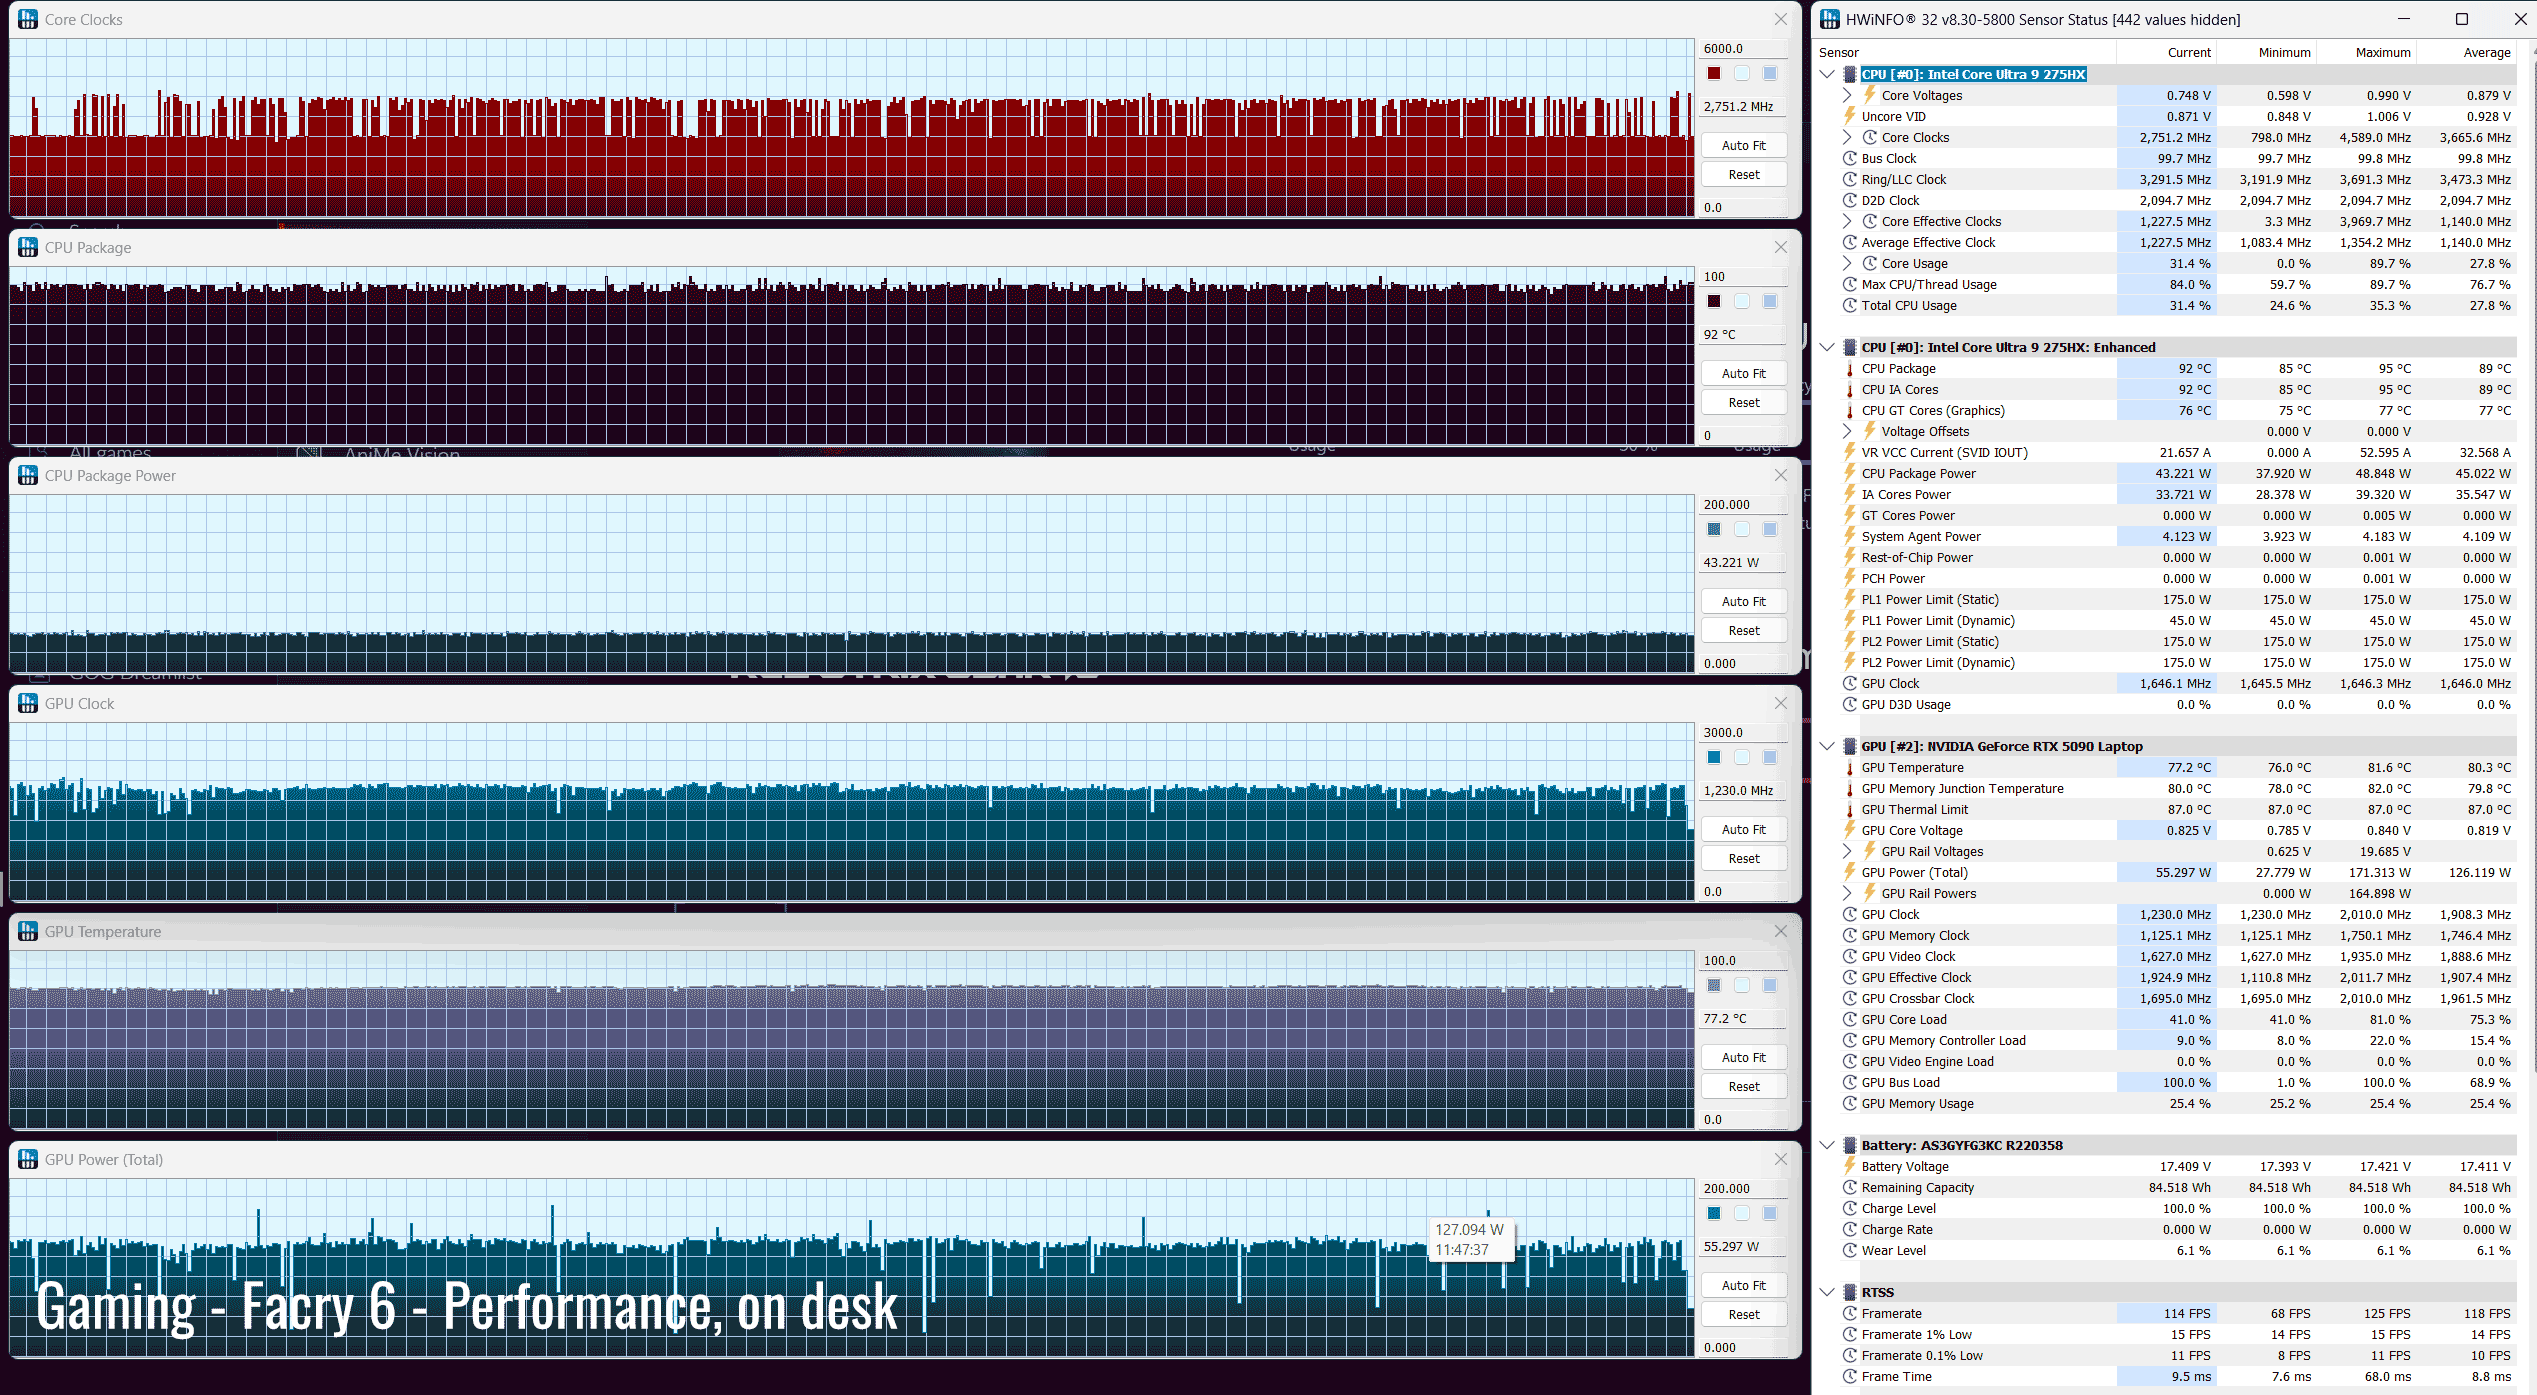Click the HWiNFO icon in GPU Power (Total) graph title

click(28, 1159)
